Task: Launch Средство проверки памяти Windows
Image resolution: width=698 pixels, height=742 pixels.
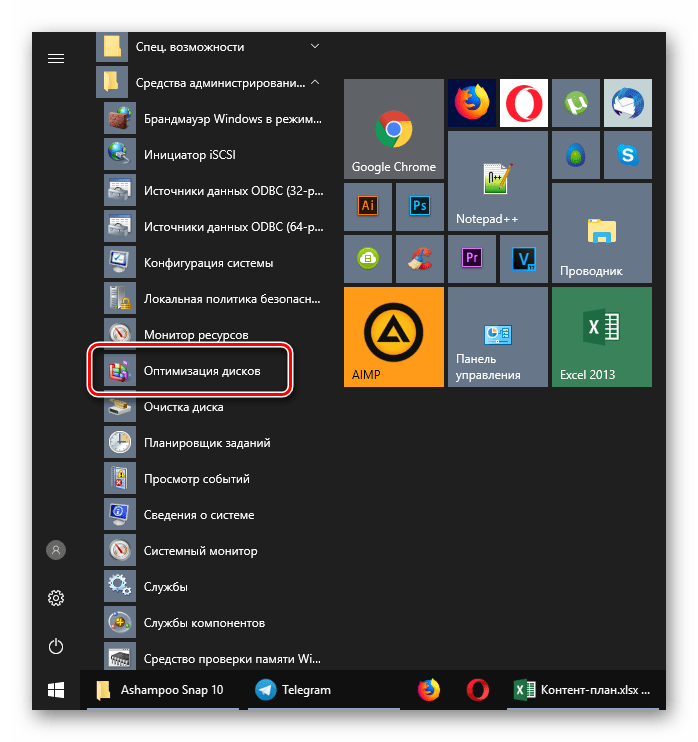Action: (214, 656)
